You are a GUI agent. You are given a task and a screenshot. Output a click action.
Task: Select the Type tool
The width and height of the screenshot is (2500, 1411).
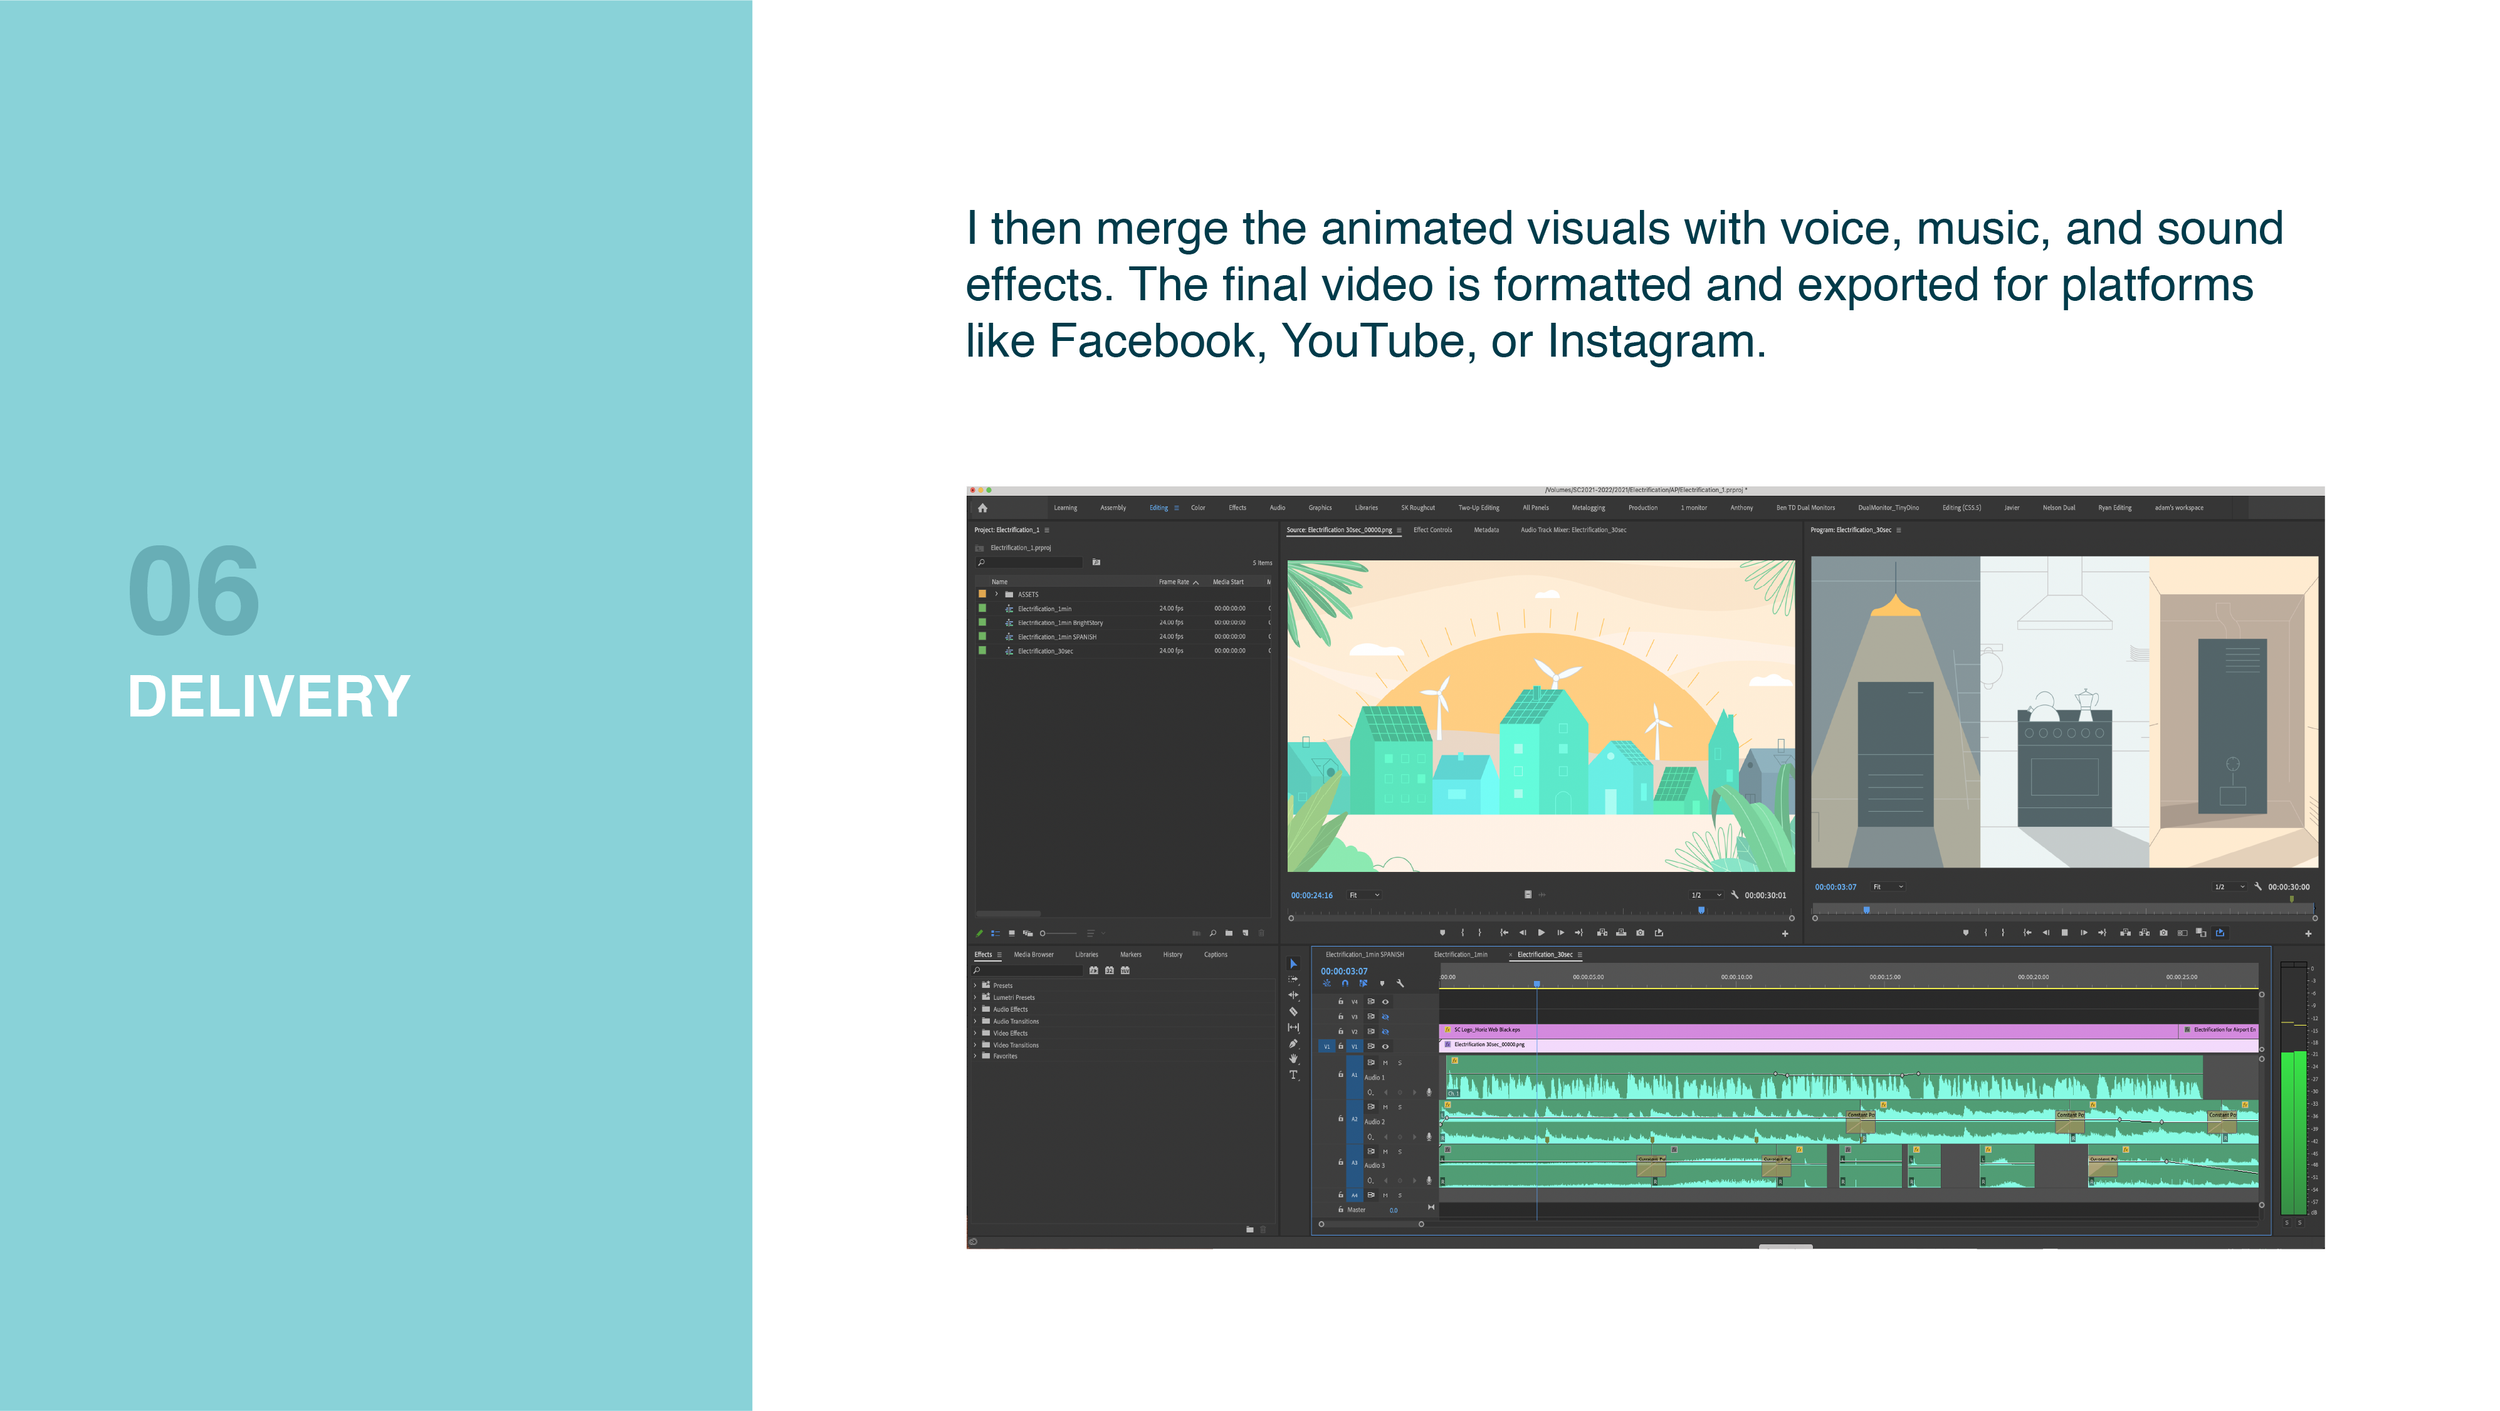tap(1293, 1075)
